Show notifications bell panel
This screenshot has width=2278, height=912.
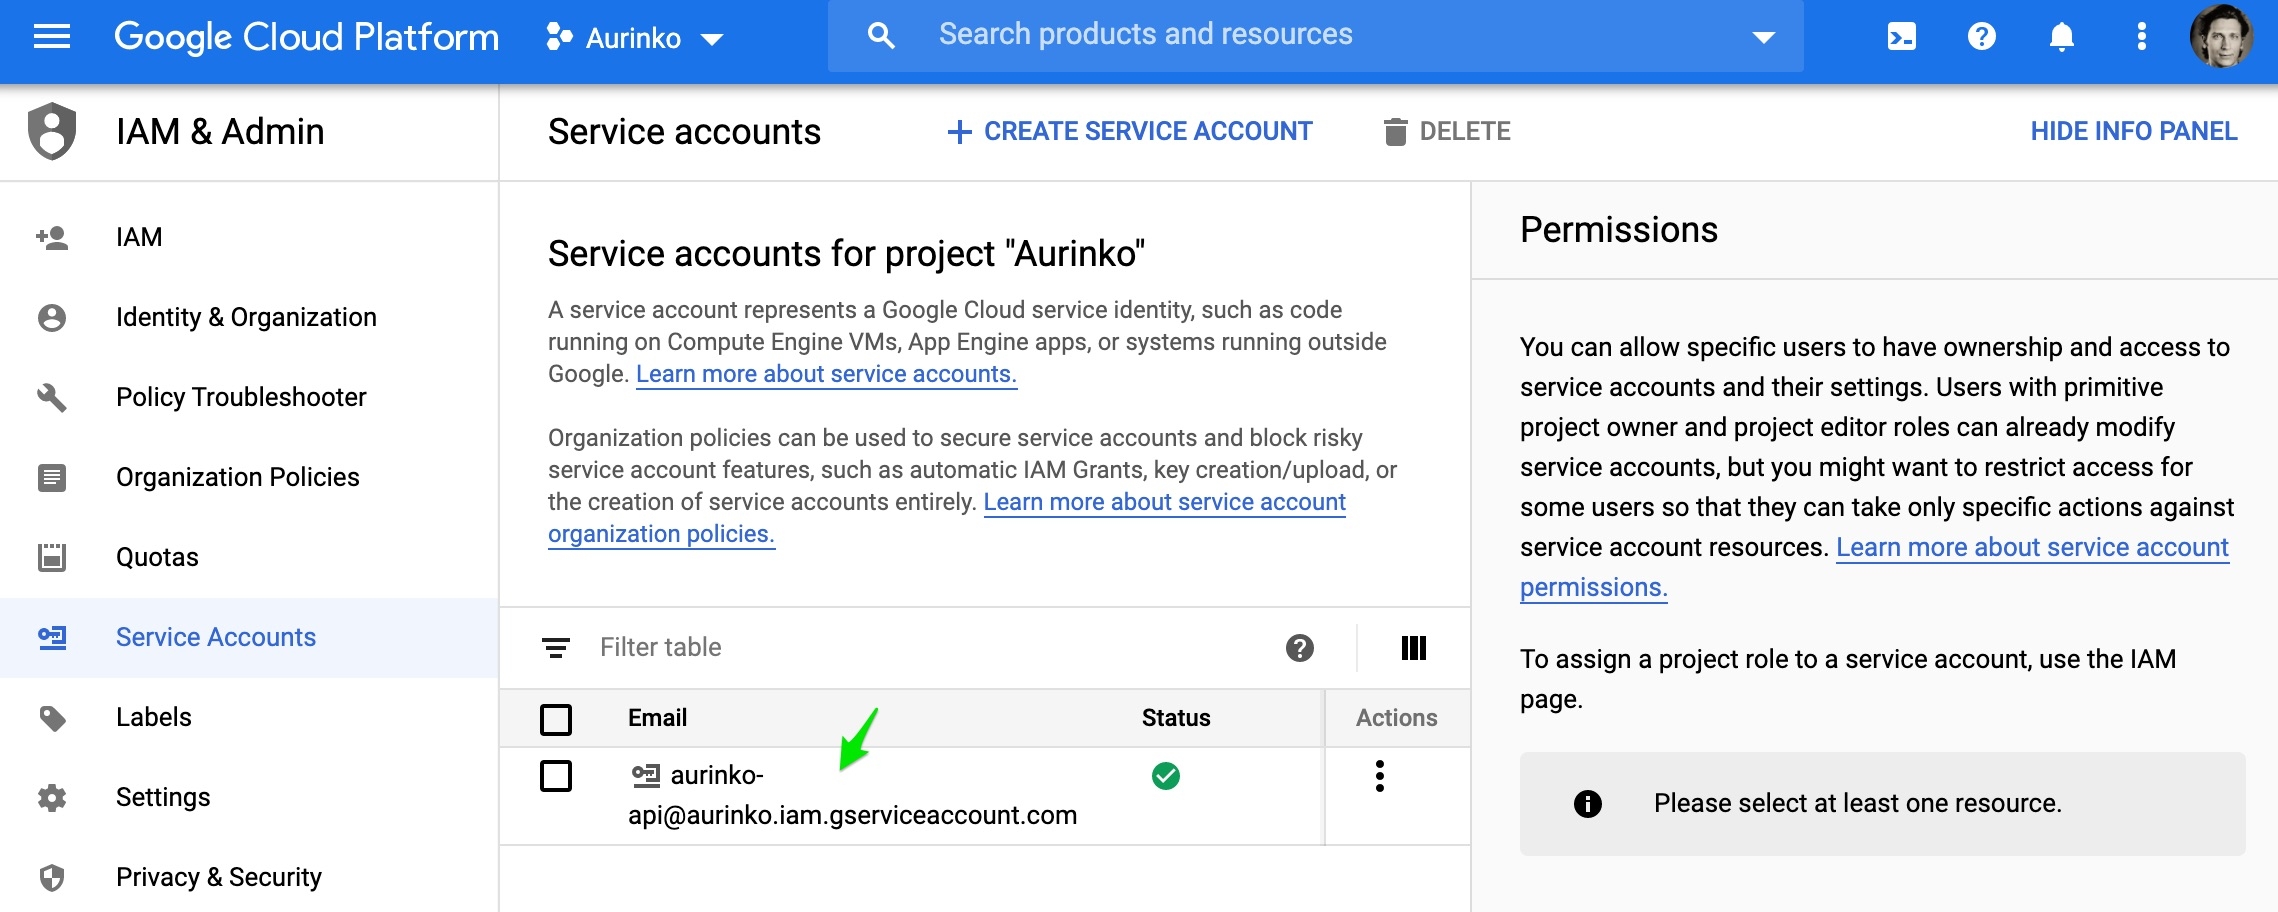click(x=2061, y=37)
